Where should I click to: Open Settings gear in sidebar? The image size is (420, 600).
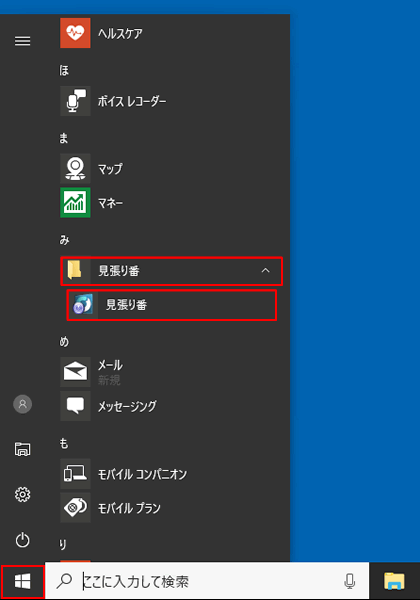(23, 494)
